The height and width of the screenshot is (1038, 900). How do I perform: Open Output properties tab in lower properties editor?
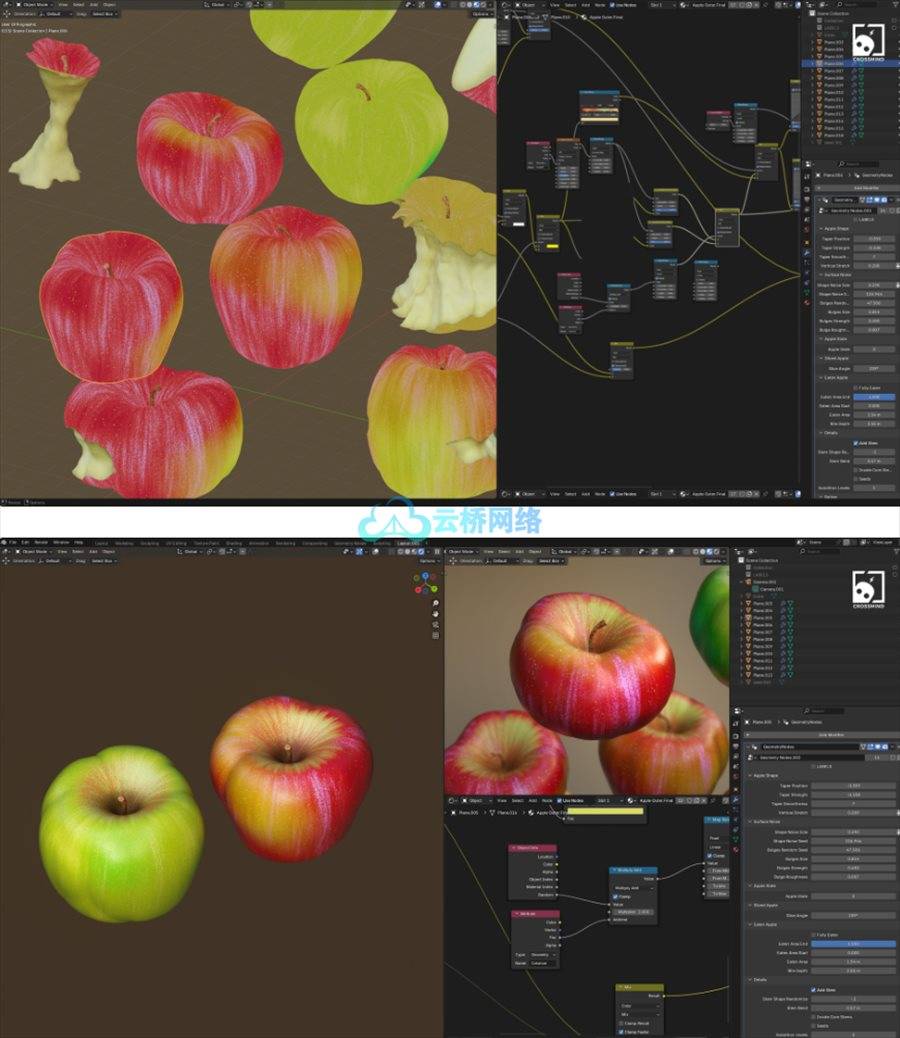(735, 746)
